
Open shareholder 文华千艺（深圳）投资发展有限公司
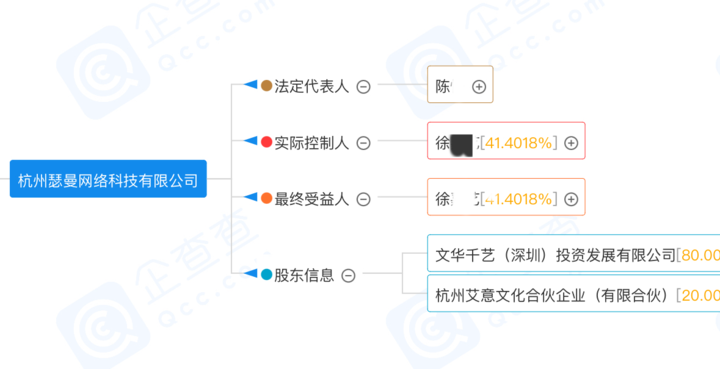(x=574, y=253)
